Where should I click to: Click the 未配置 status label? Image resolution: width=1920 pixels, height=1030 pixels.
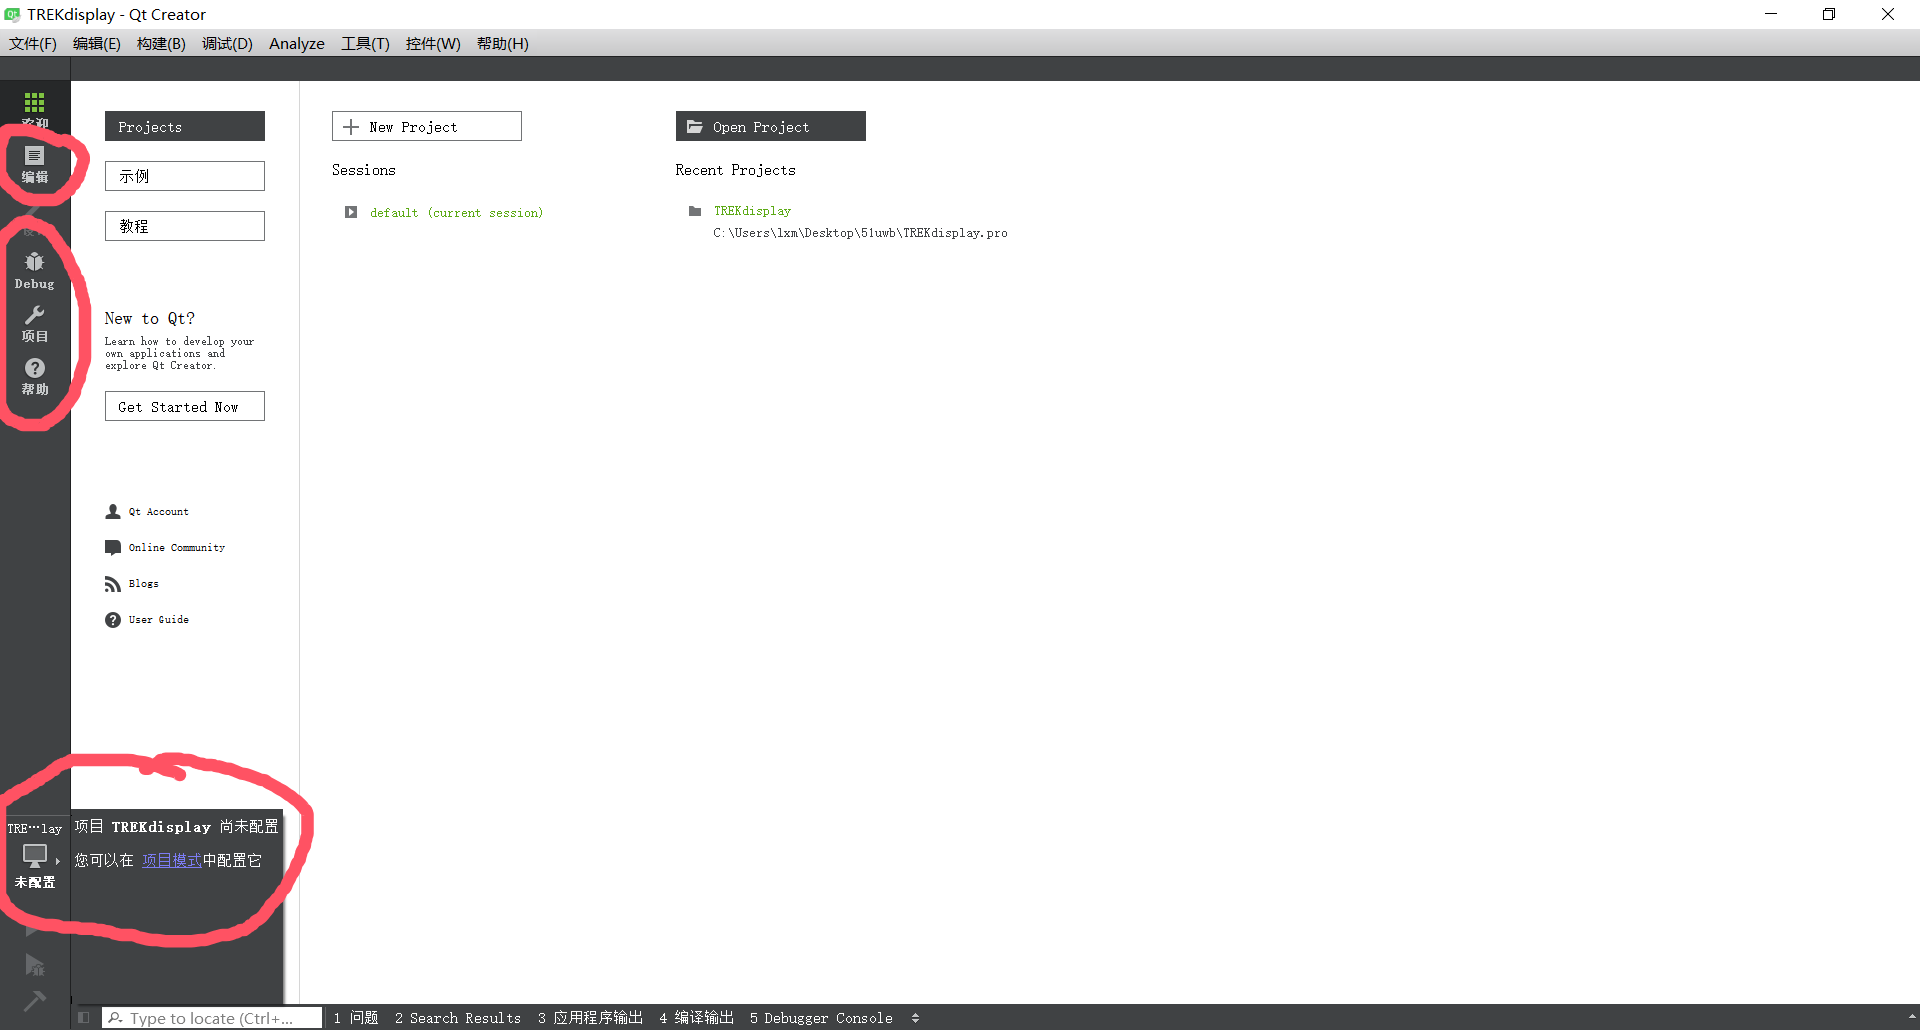pyautogui.click(x=34, y=882)
